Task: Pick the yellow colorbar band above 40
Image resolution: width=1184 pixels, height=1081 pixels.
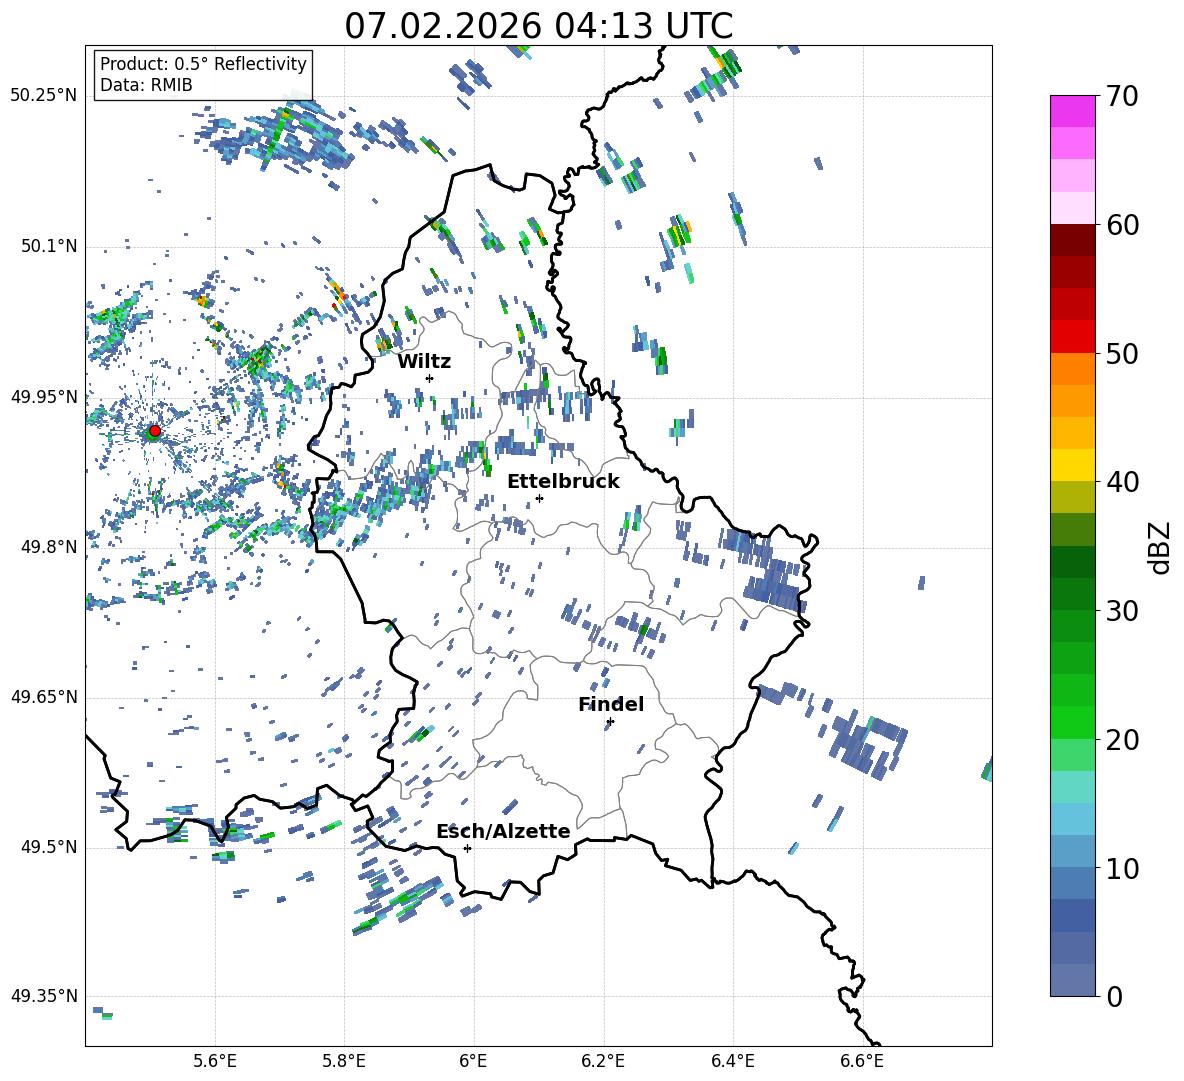Action: tap(1073, 465)
